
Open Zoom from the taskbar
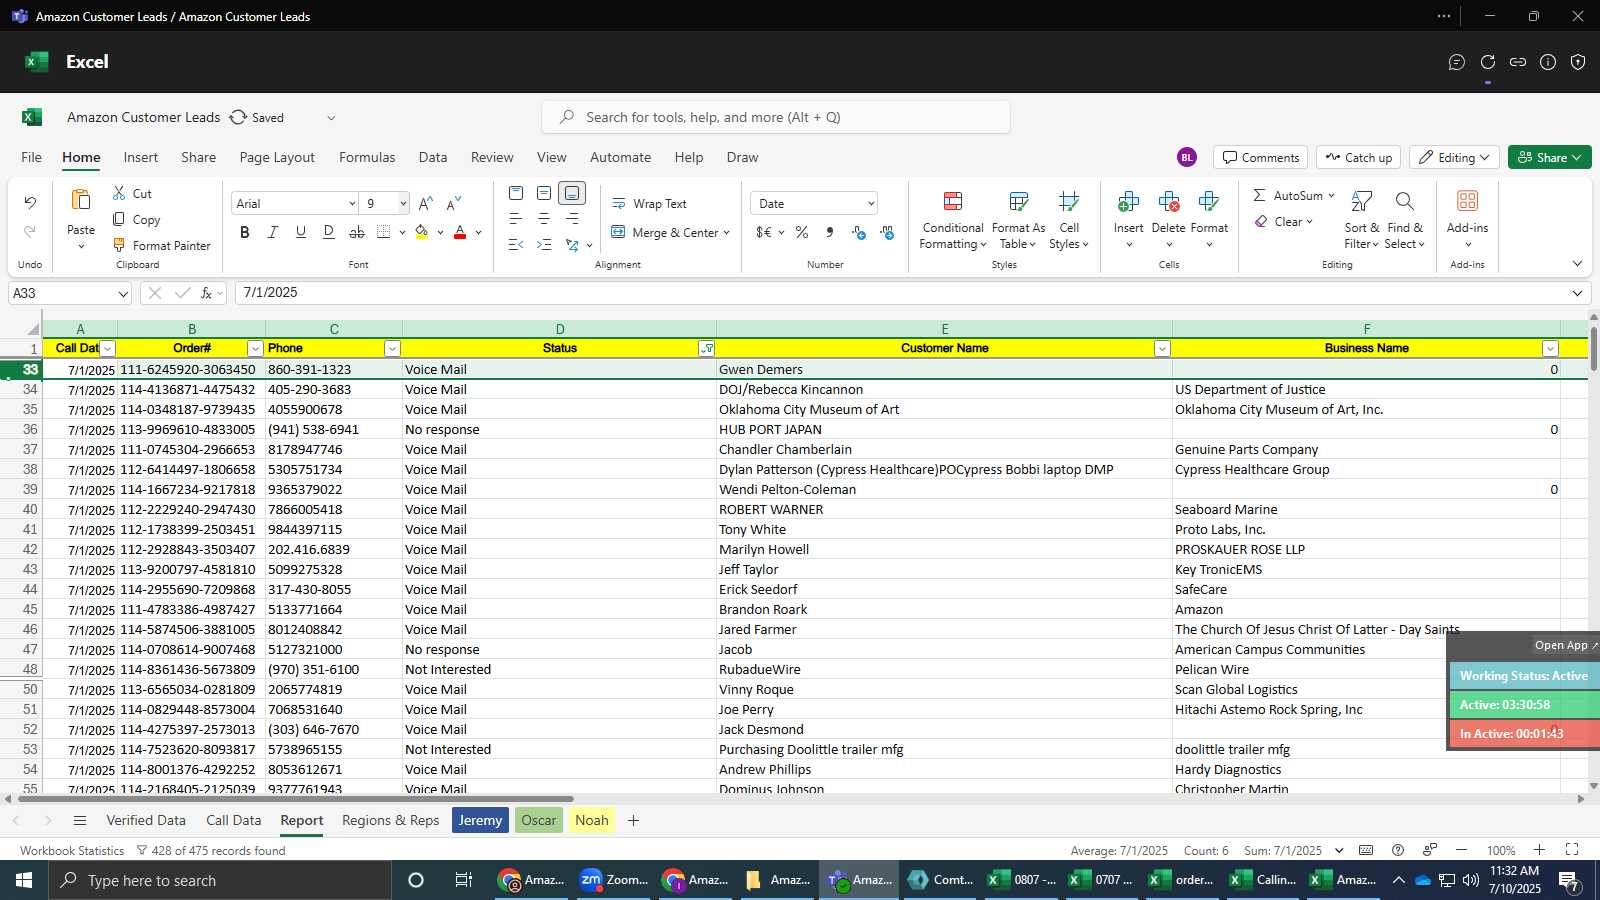(615, 880)
